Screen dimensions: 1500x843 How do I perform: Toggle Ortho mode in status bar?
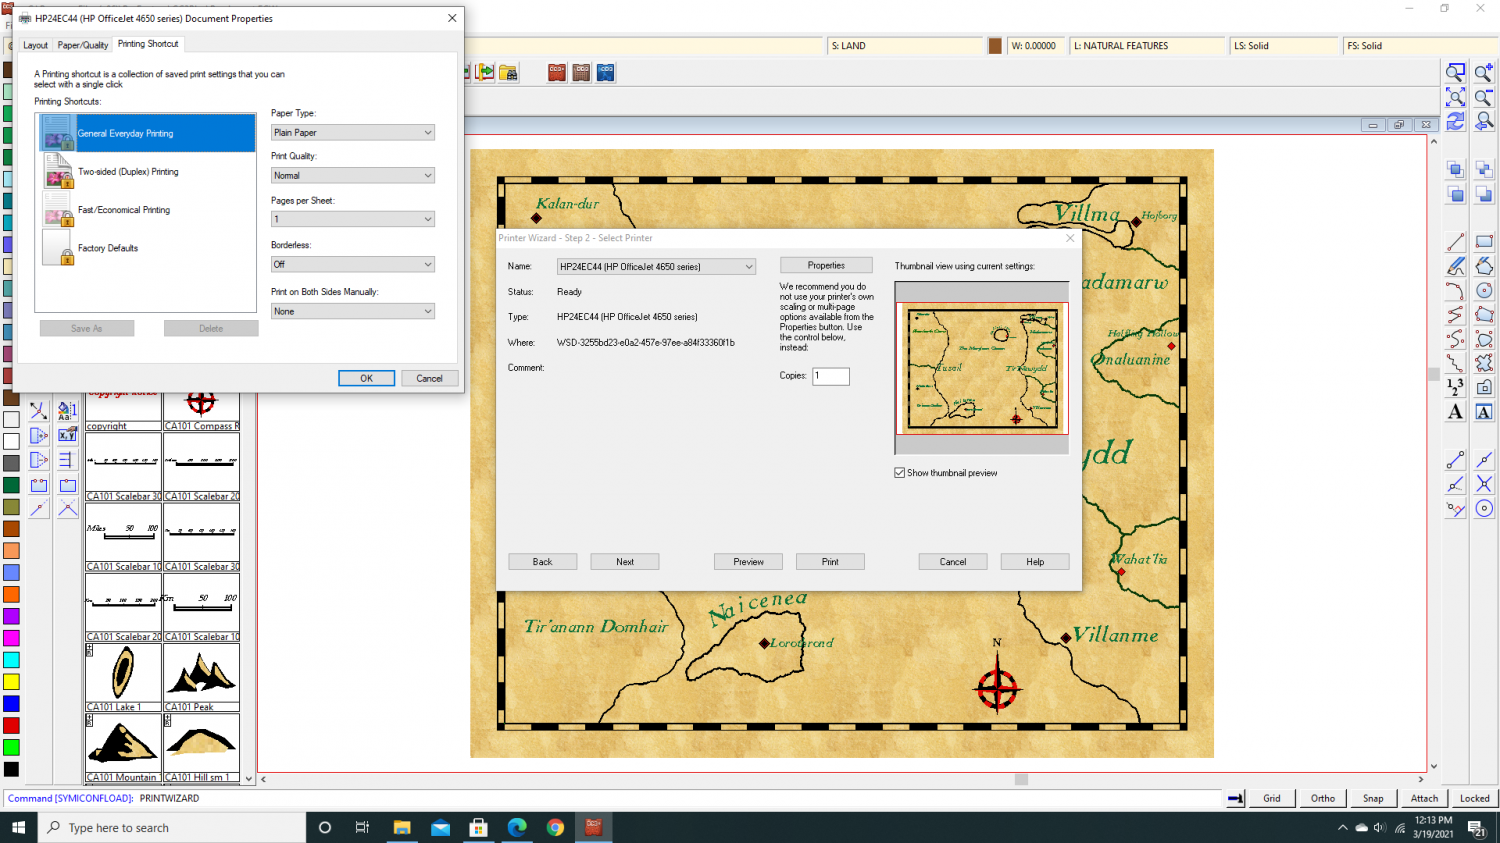click(1323, 798)
